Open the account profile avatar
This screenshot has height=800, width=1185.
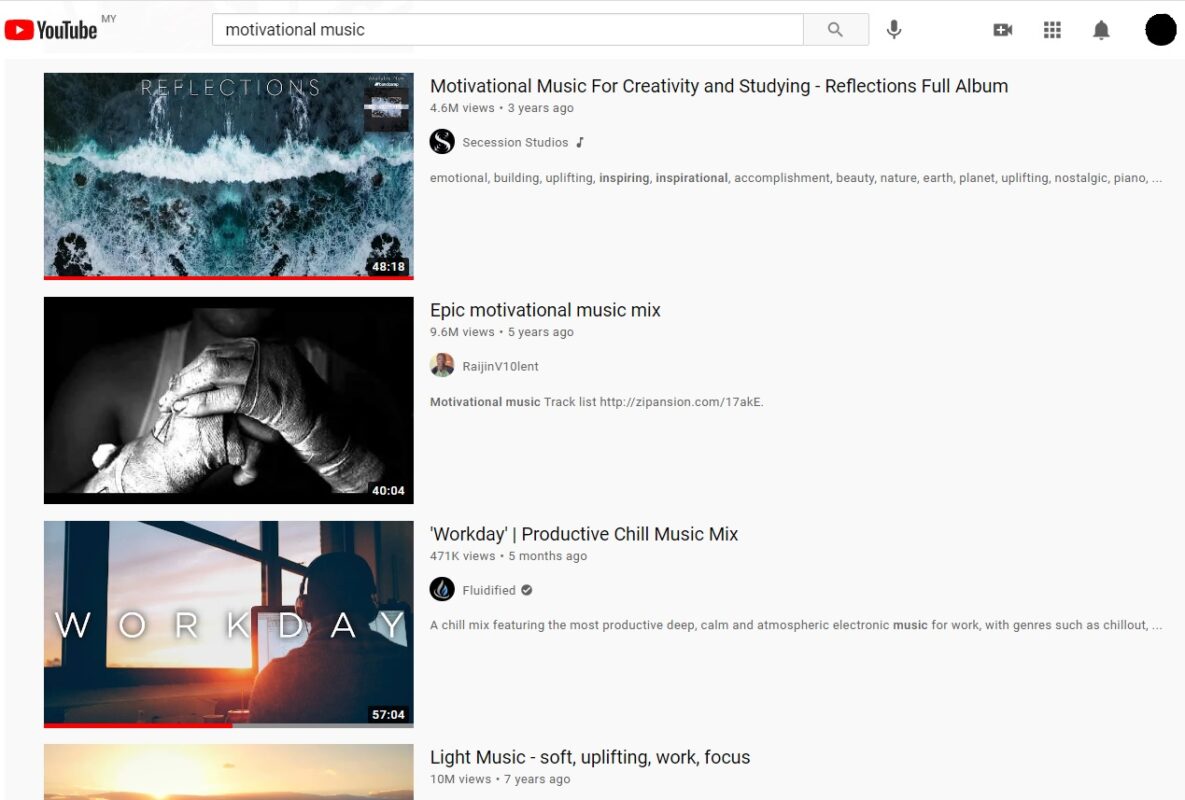click(x=1161, y=29)
